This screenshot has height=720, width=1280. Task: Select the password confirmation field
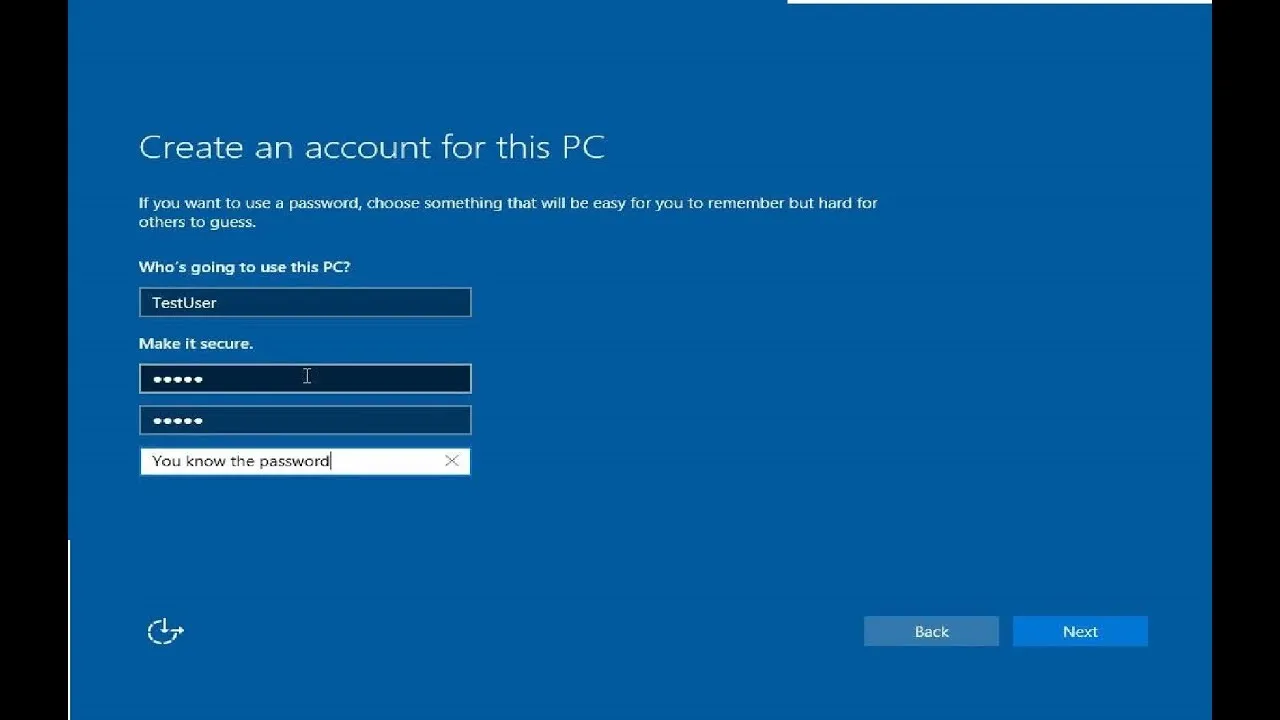305,419
